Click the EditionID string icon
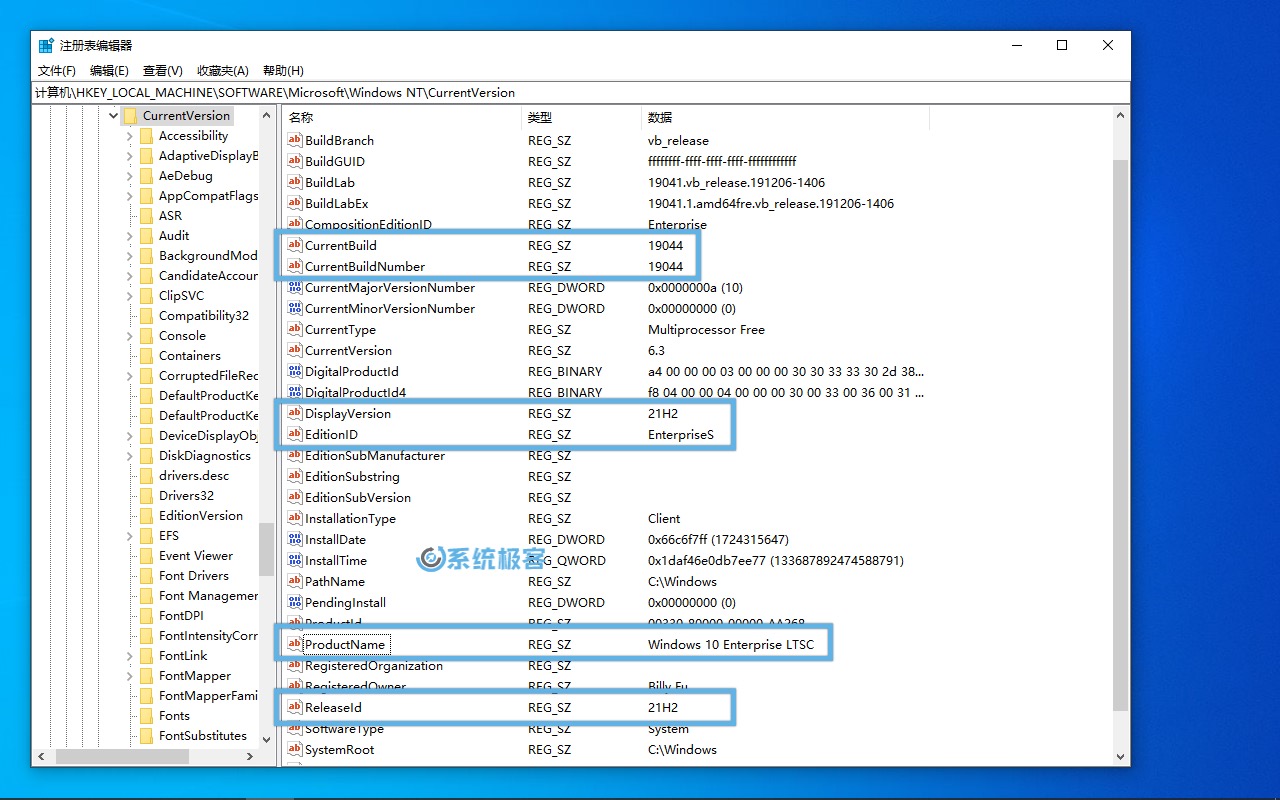Screen dimensions: 1280x800 (x=295, y=435)
